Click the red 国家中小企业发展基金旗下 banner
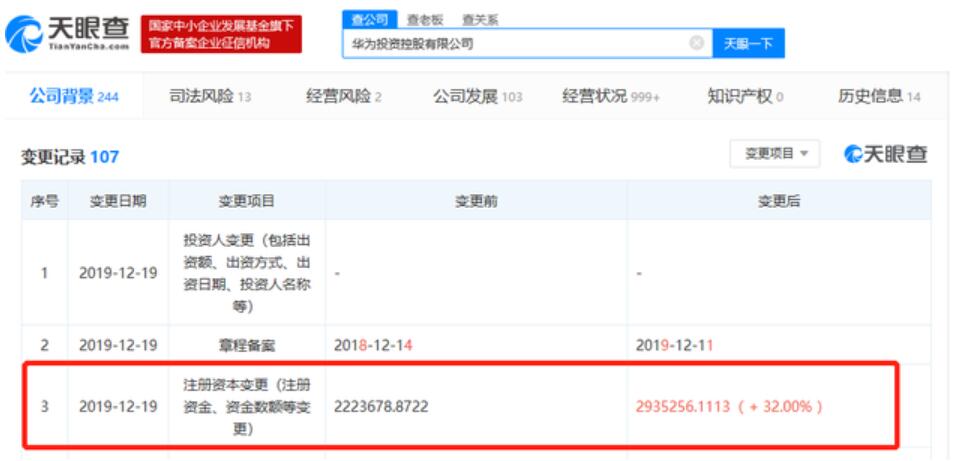The width and height of the screenshot is (962, 461). click(x=221, y=34)
